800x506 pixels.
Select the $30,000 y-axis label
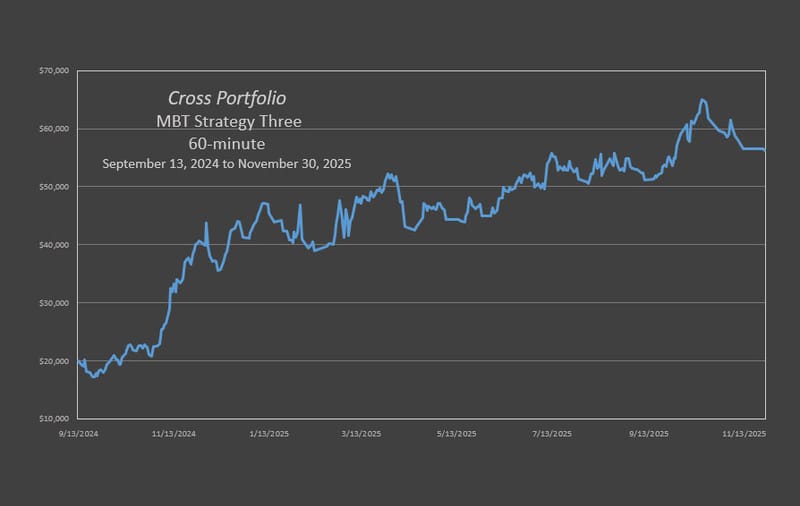[53, 303]
